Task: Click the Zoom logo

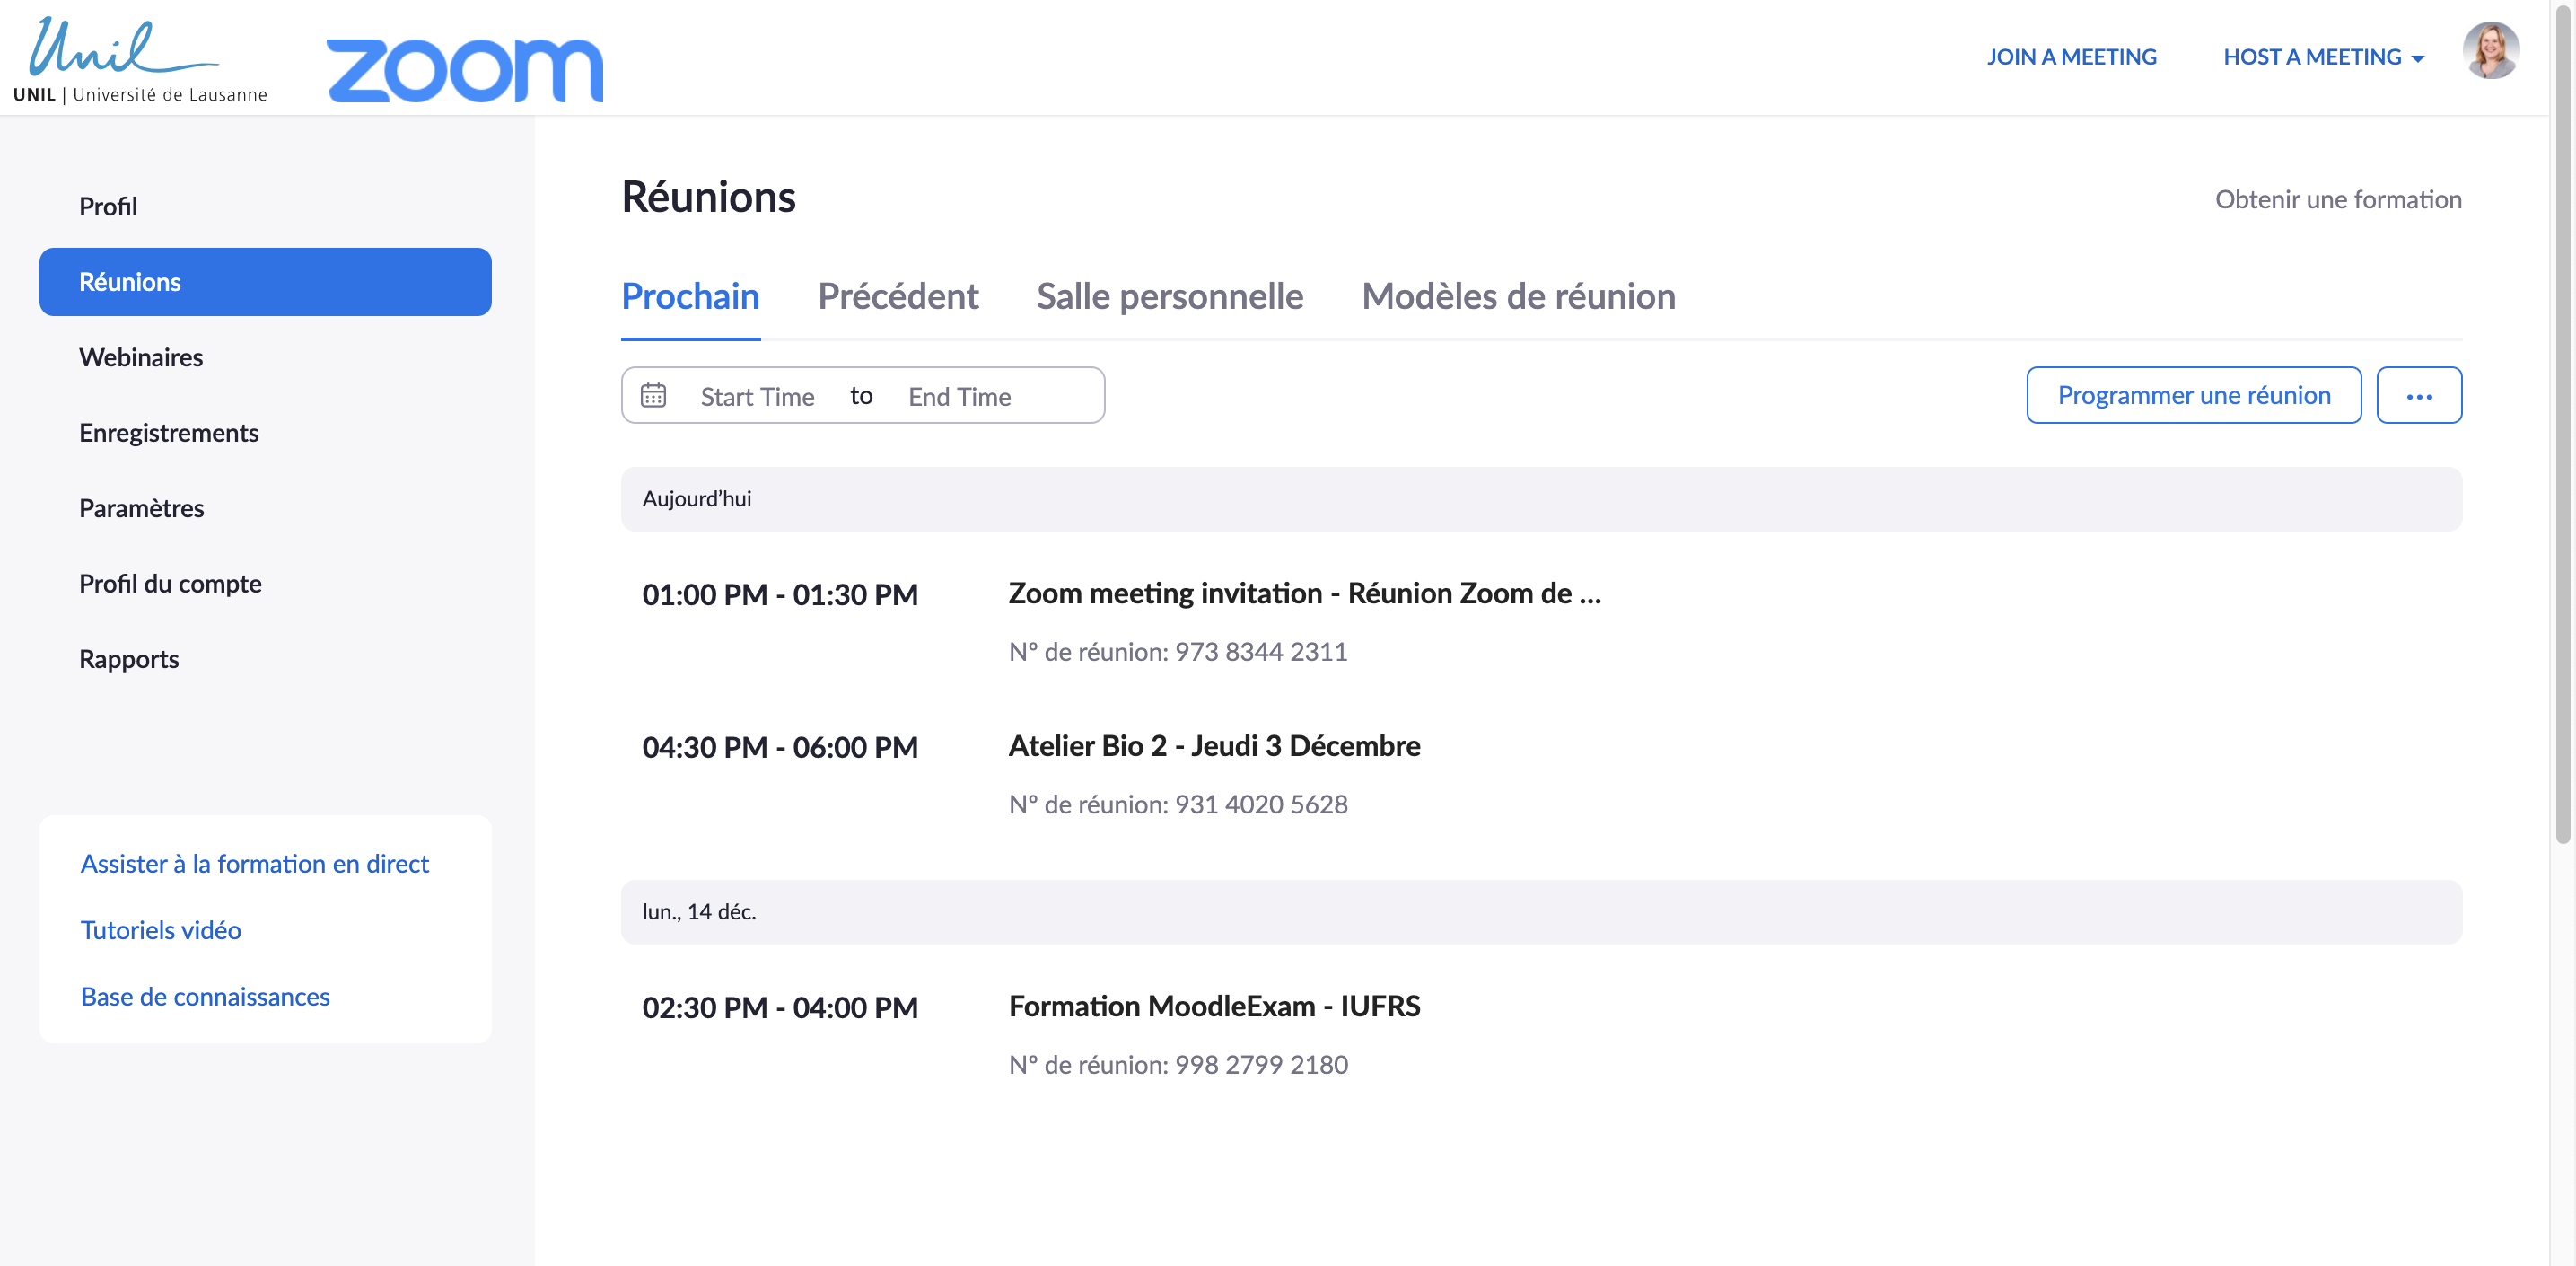Action: tap(465, 69)
